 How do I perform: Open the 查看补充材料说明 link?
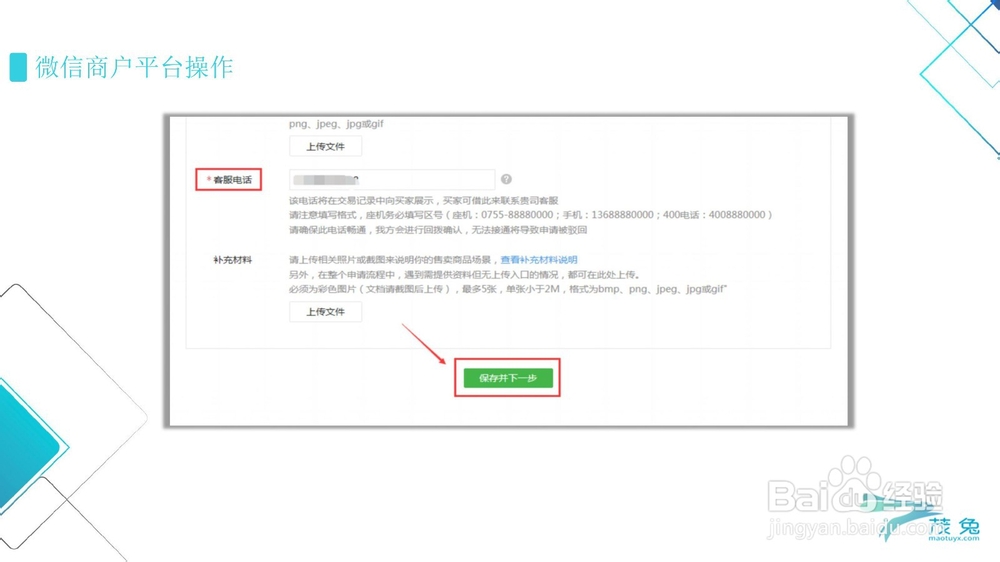coord(539,260)
